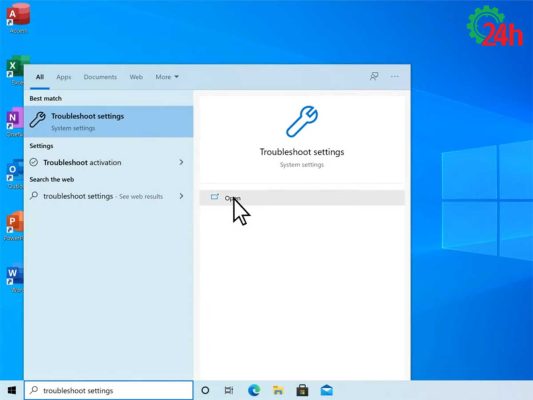The height and width of the screenshot is (400, 533).
Task: Click the Windows Start button
Action: coord(12,390)
